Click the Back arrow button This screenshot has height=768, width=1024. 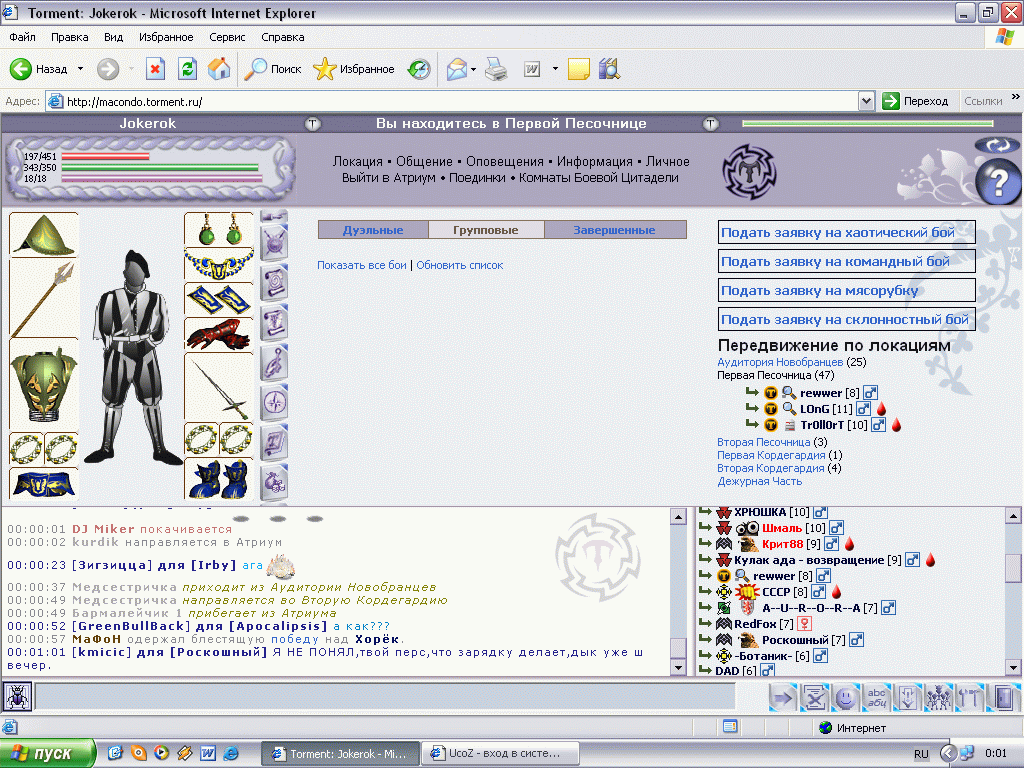pyautogui.click(x=21, y=69)
